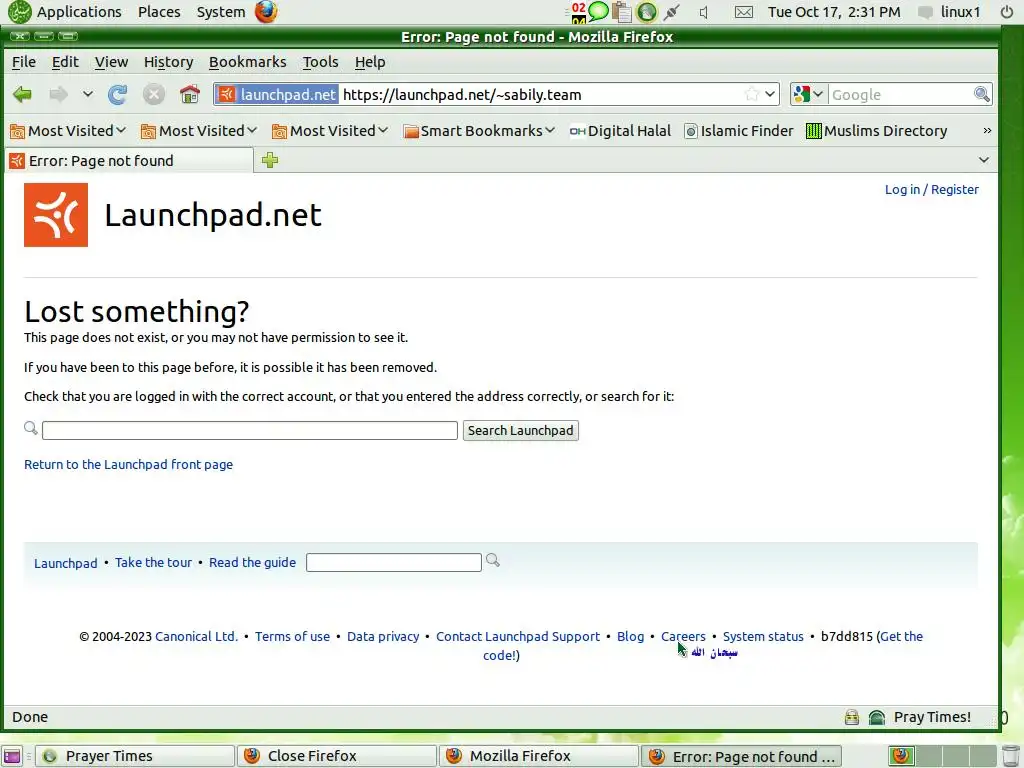Expand the Smart Bookmarks folder
The width and height of the screenshot is (1024, 768).
tap(479, 131)
